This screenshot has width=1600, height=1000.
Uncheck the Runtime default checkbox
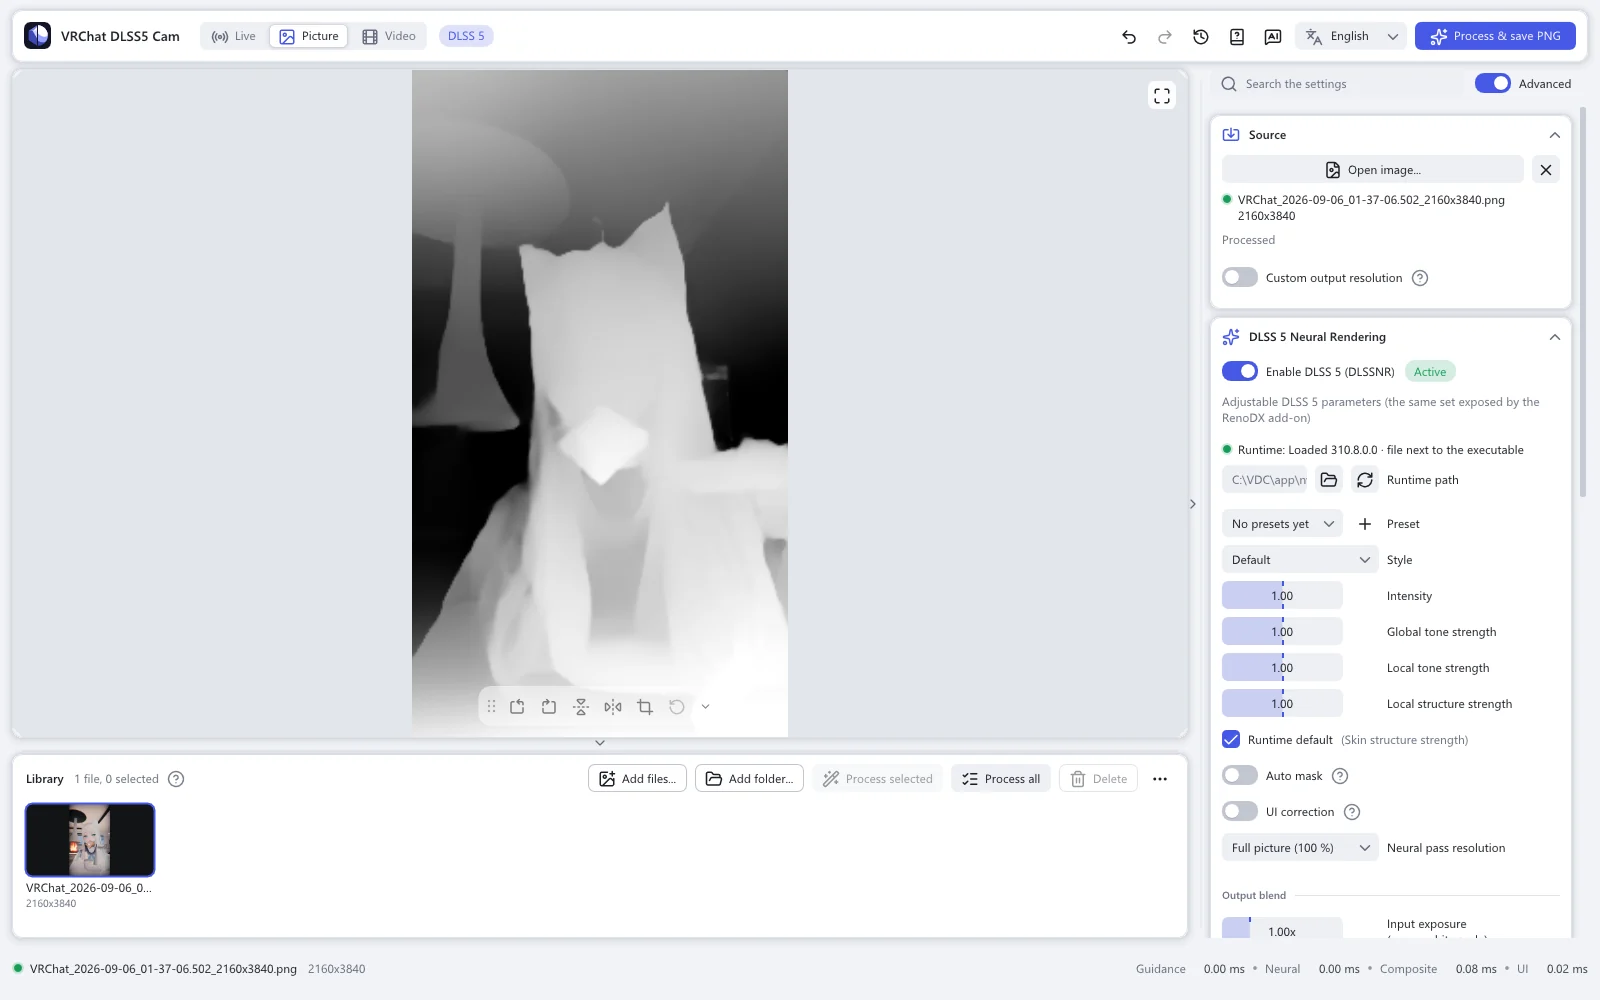coord(1231,740)
